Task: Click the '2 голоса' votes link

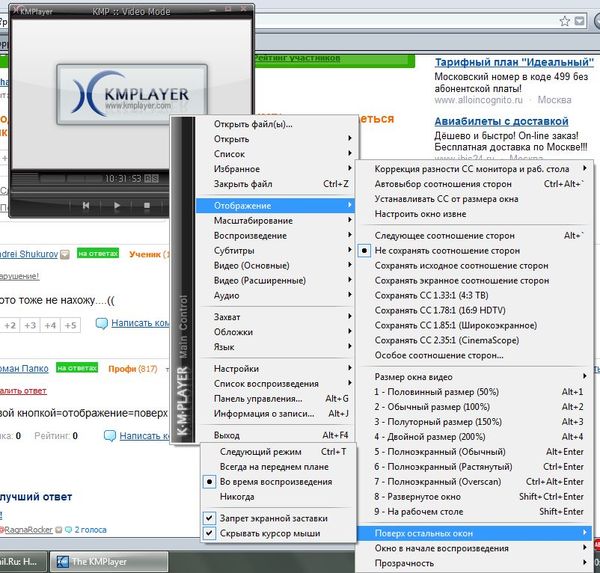Action: pos(90,530)
